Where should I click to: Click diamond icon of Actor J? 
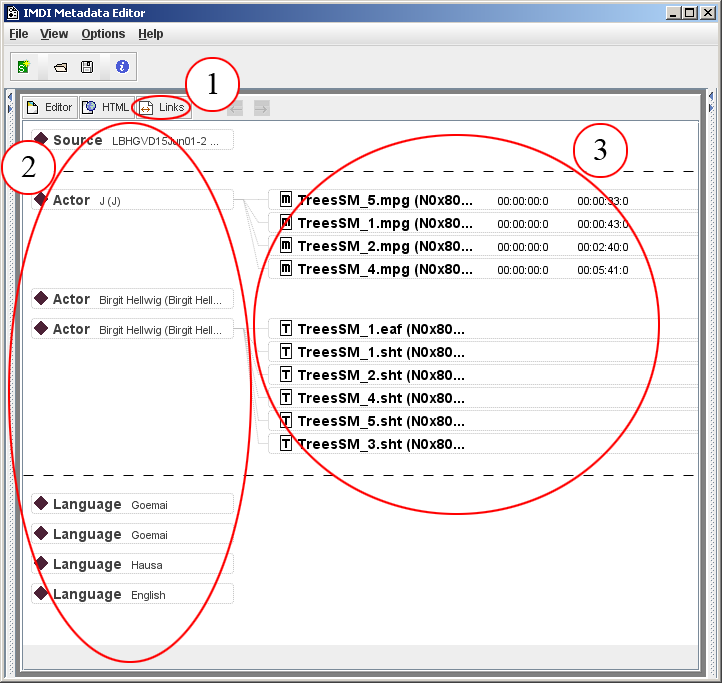(x=41, y=199)
